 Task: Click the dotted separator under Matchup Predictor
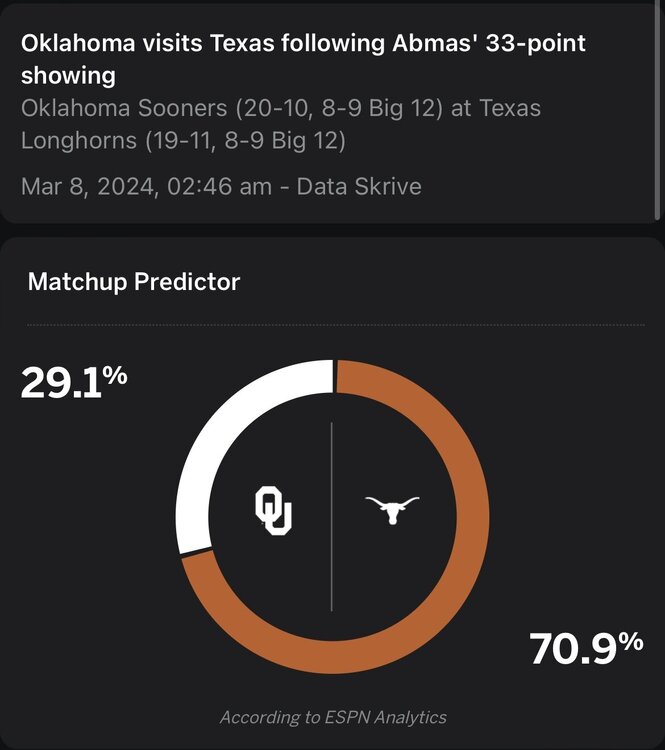tap(335, 325)
